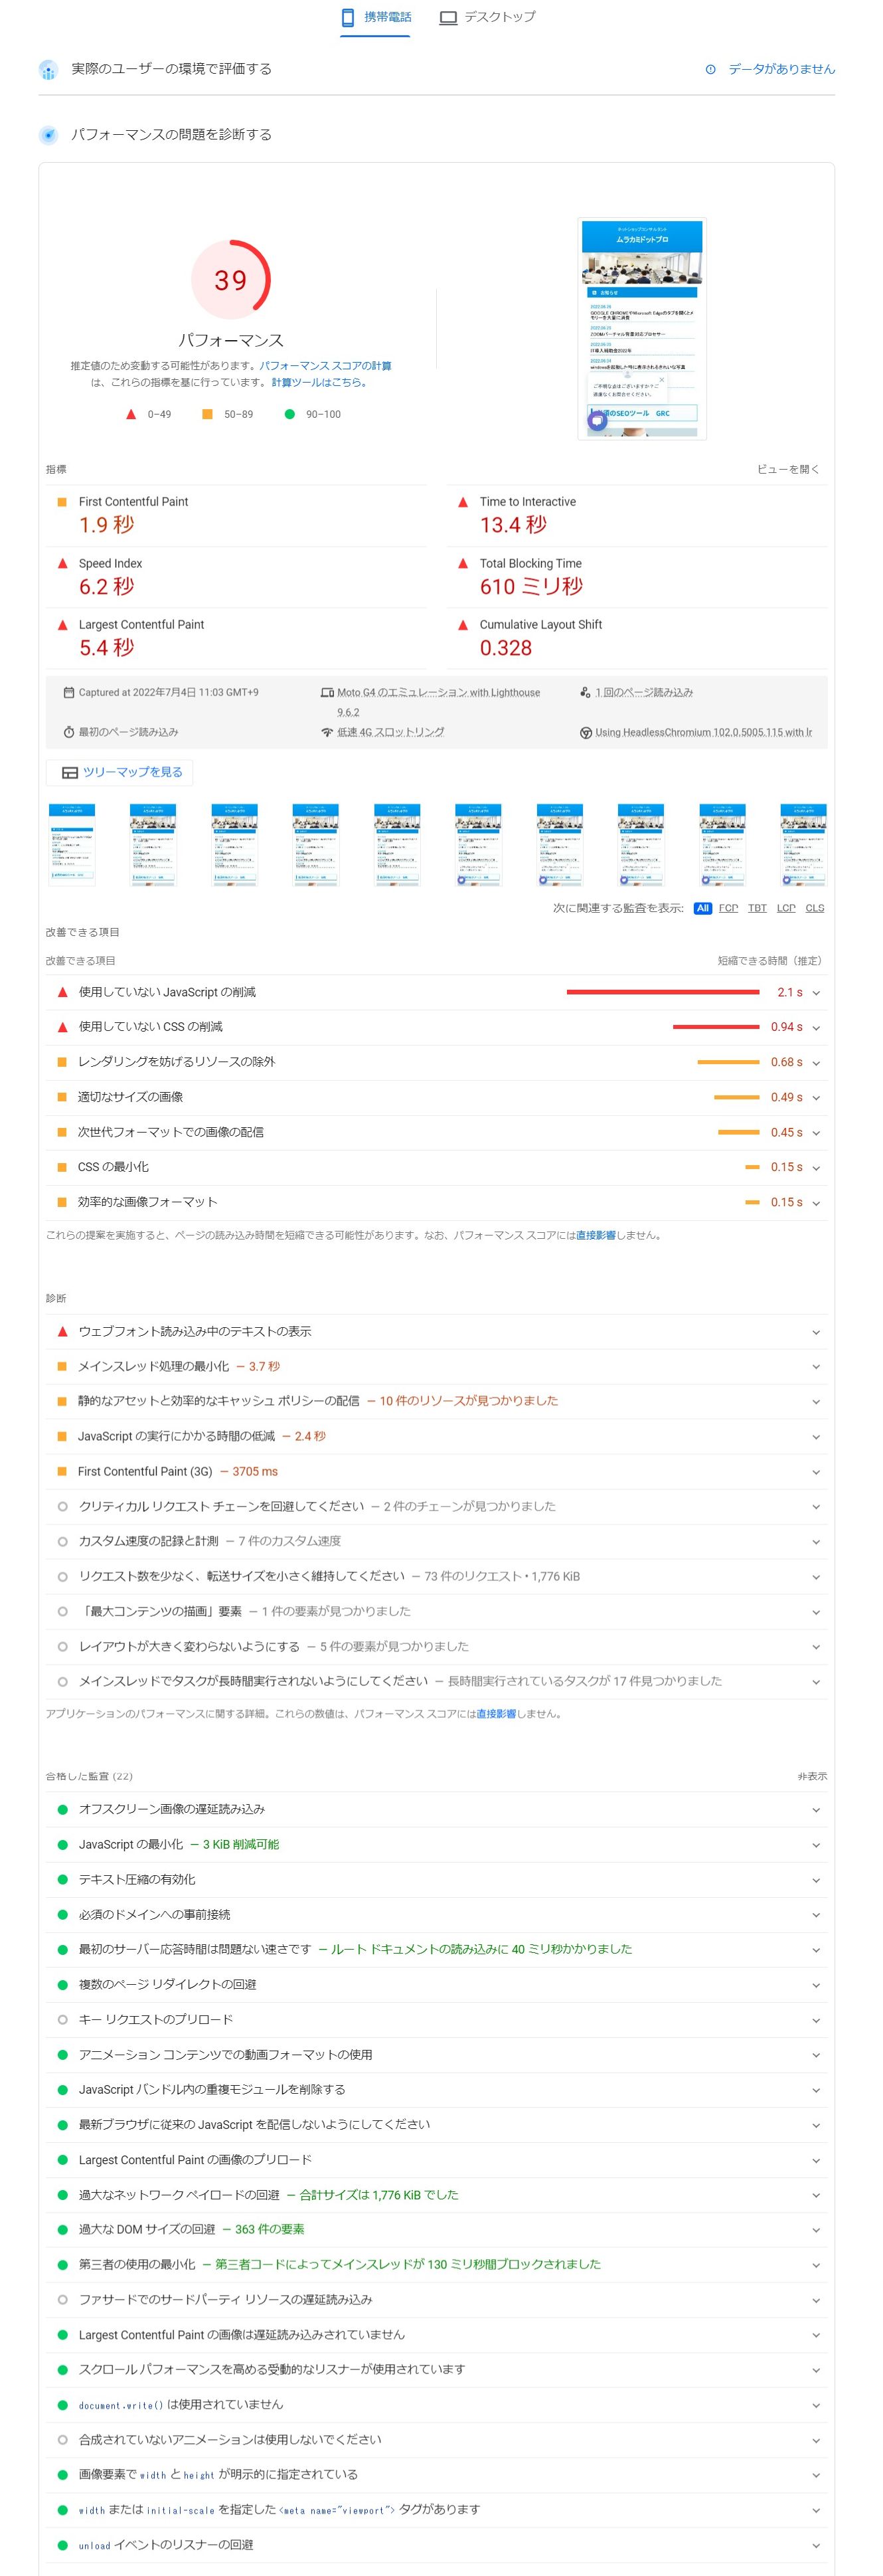Screen dimensions: 883x2576
Task: Open the 計算ツールはこちら link
Action: (x=320, y=382)
